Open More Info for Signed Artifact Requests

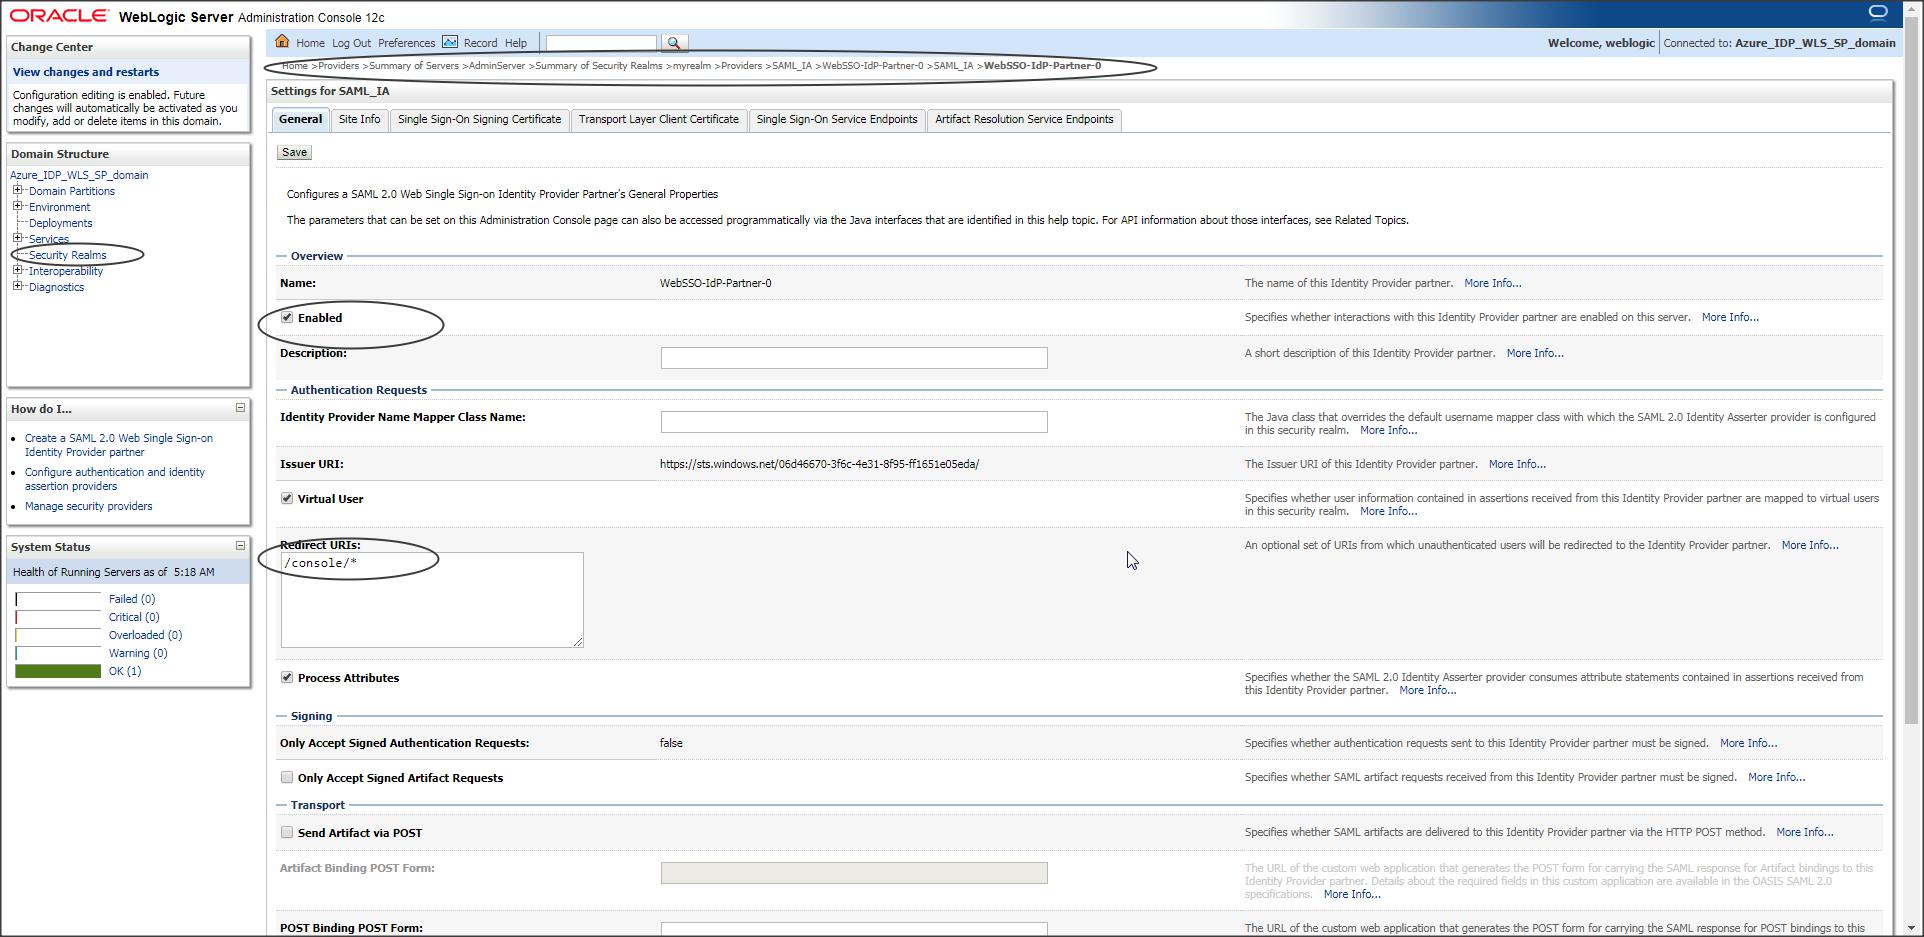tap(1776, 777)
